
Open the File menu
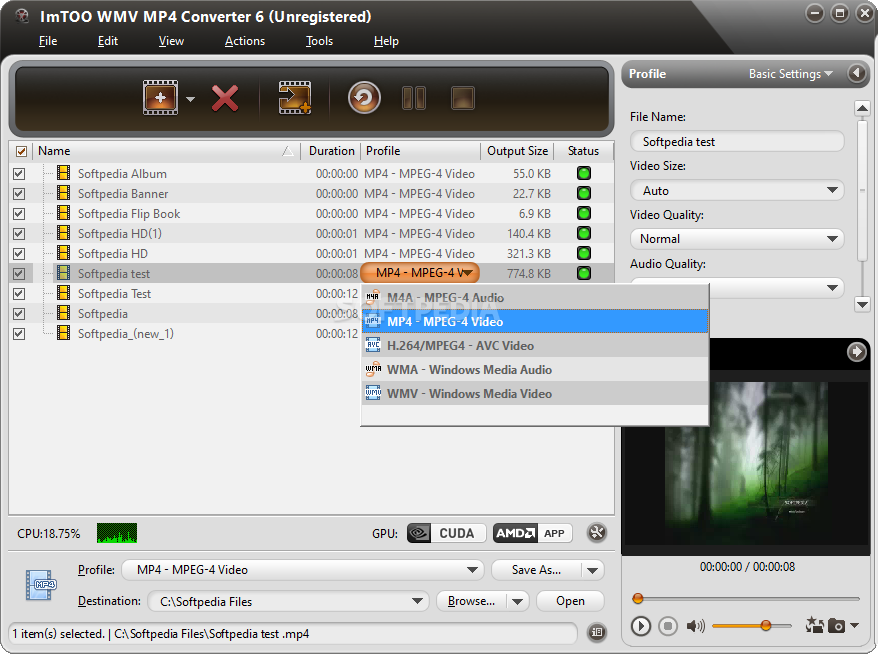click(x=48, y=41)
